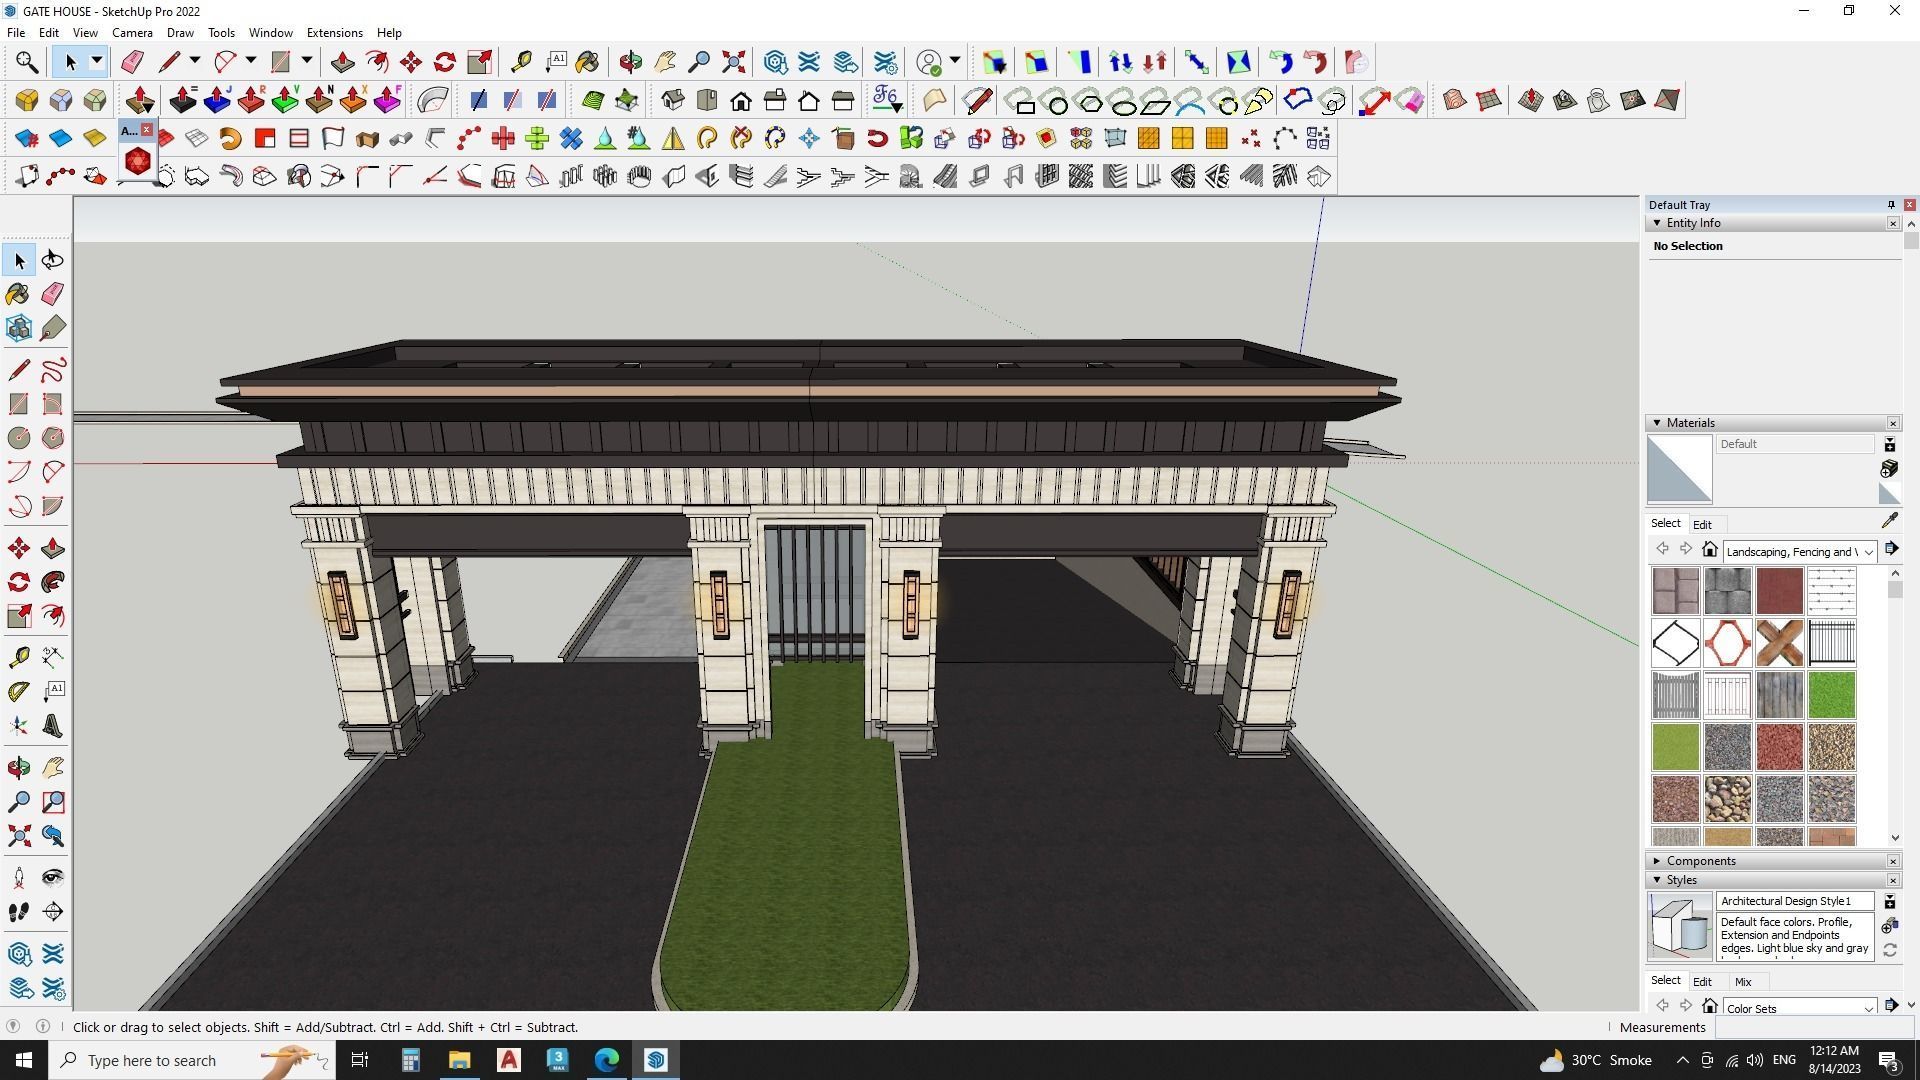Open the Window menu
This screenshot has width=1920, height=1080.
click(270, 33)
